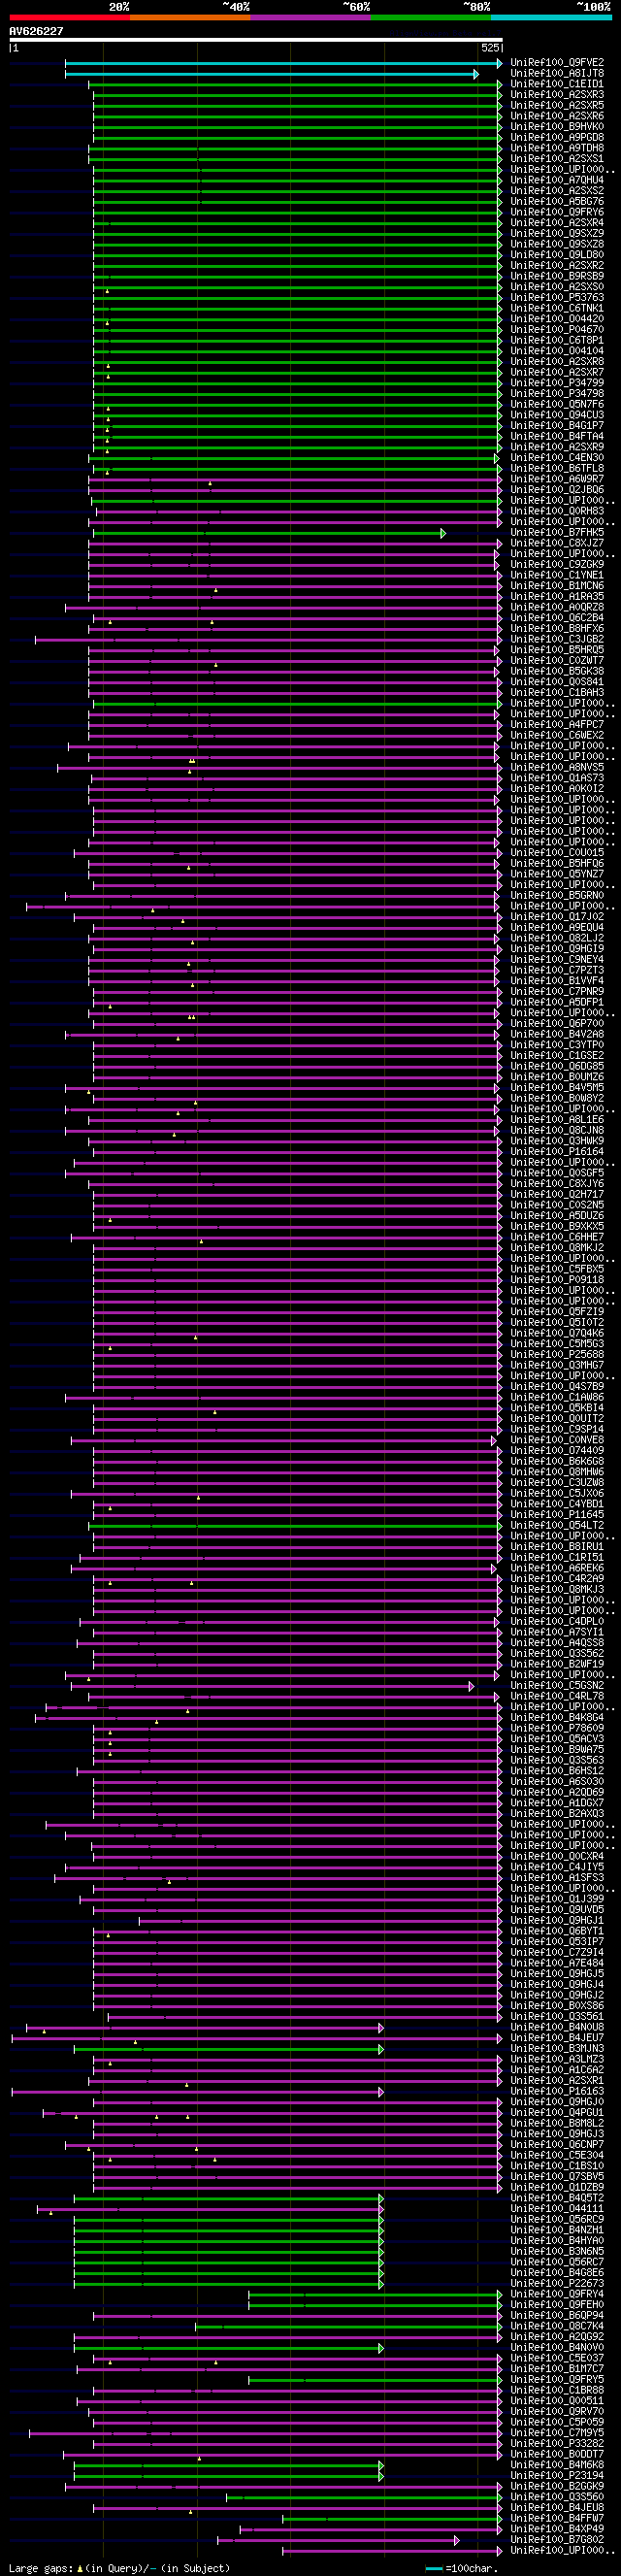Screen dimensions: 621x2576
Task: Select hit label UniRef100_P16163
Action: [x=557, y=2091]
